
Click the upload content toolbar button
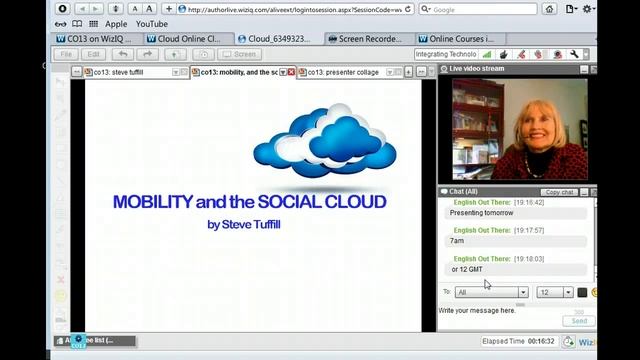175,54
